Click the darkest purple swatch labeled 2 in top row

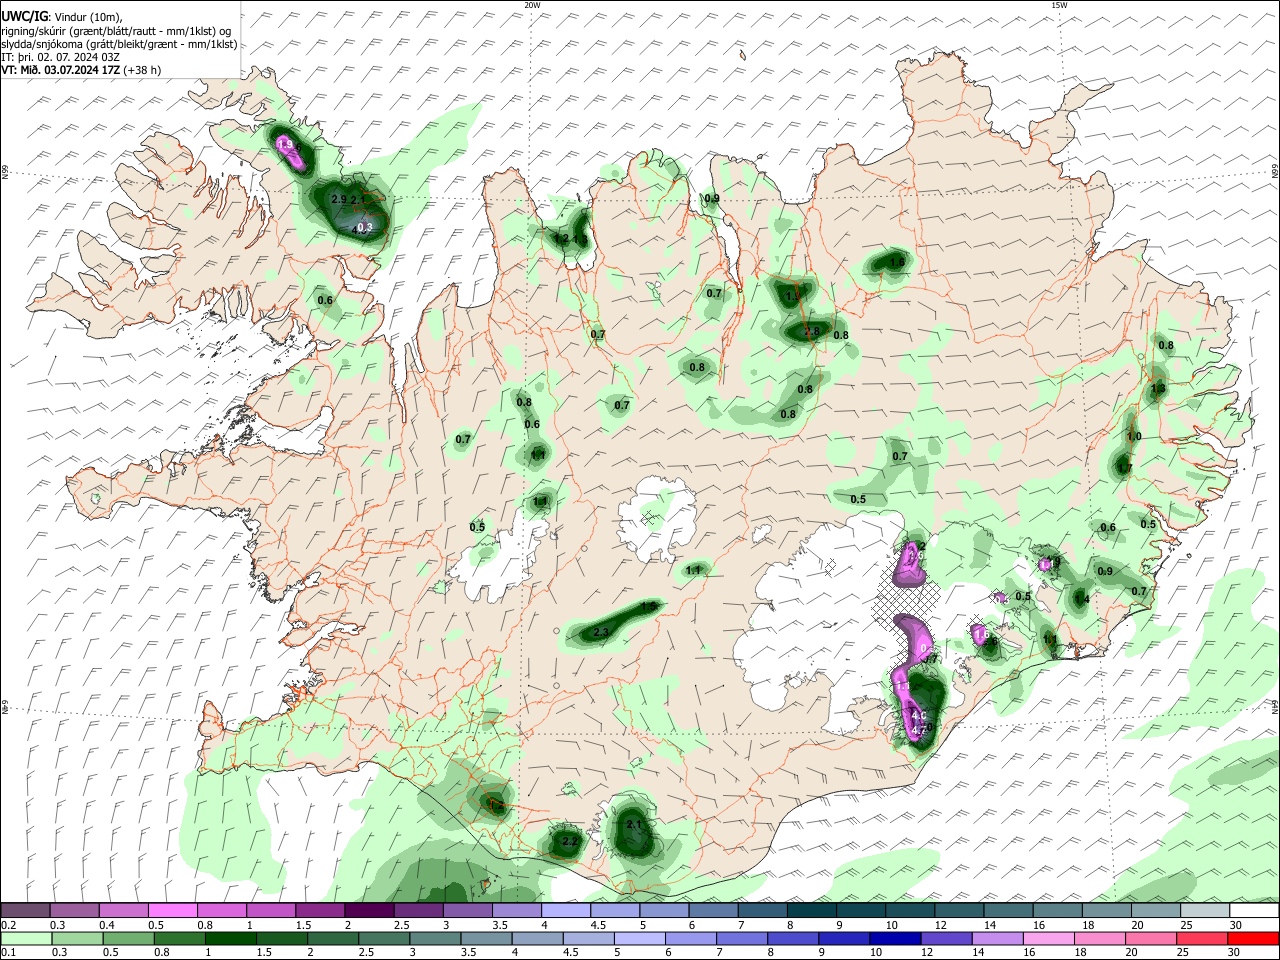point(369,911)
